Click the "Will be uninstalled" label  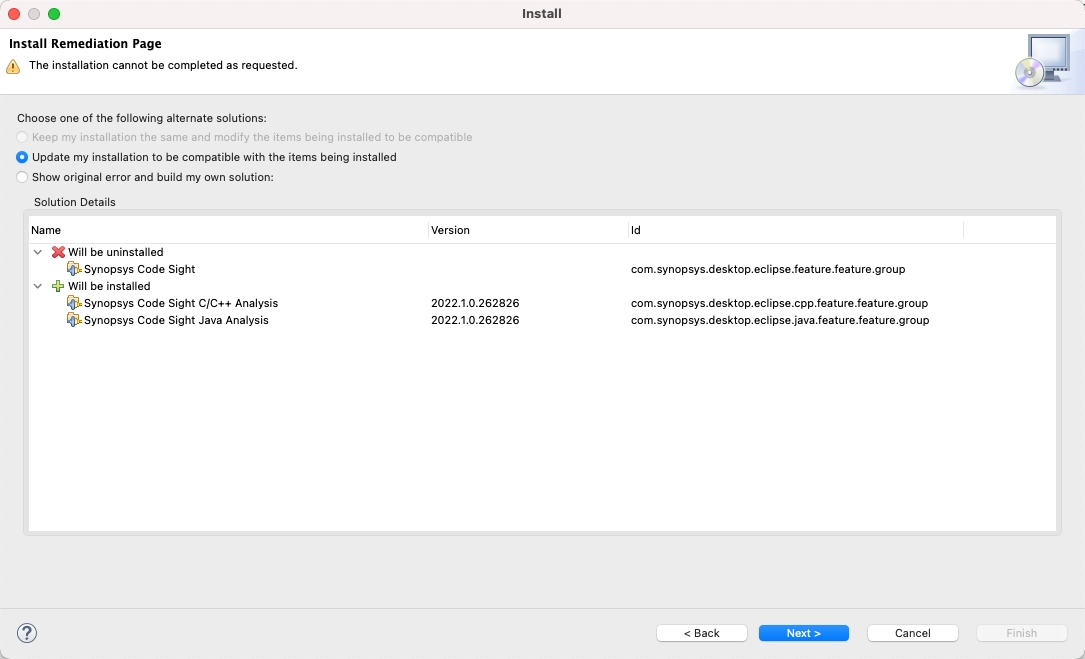116,252
